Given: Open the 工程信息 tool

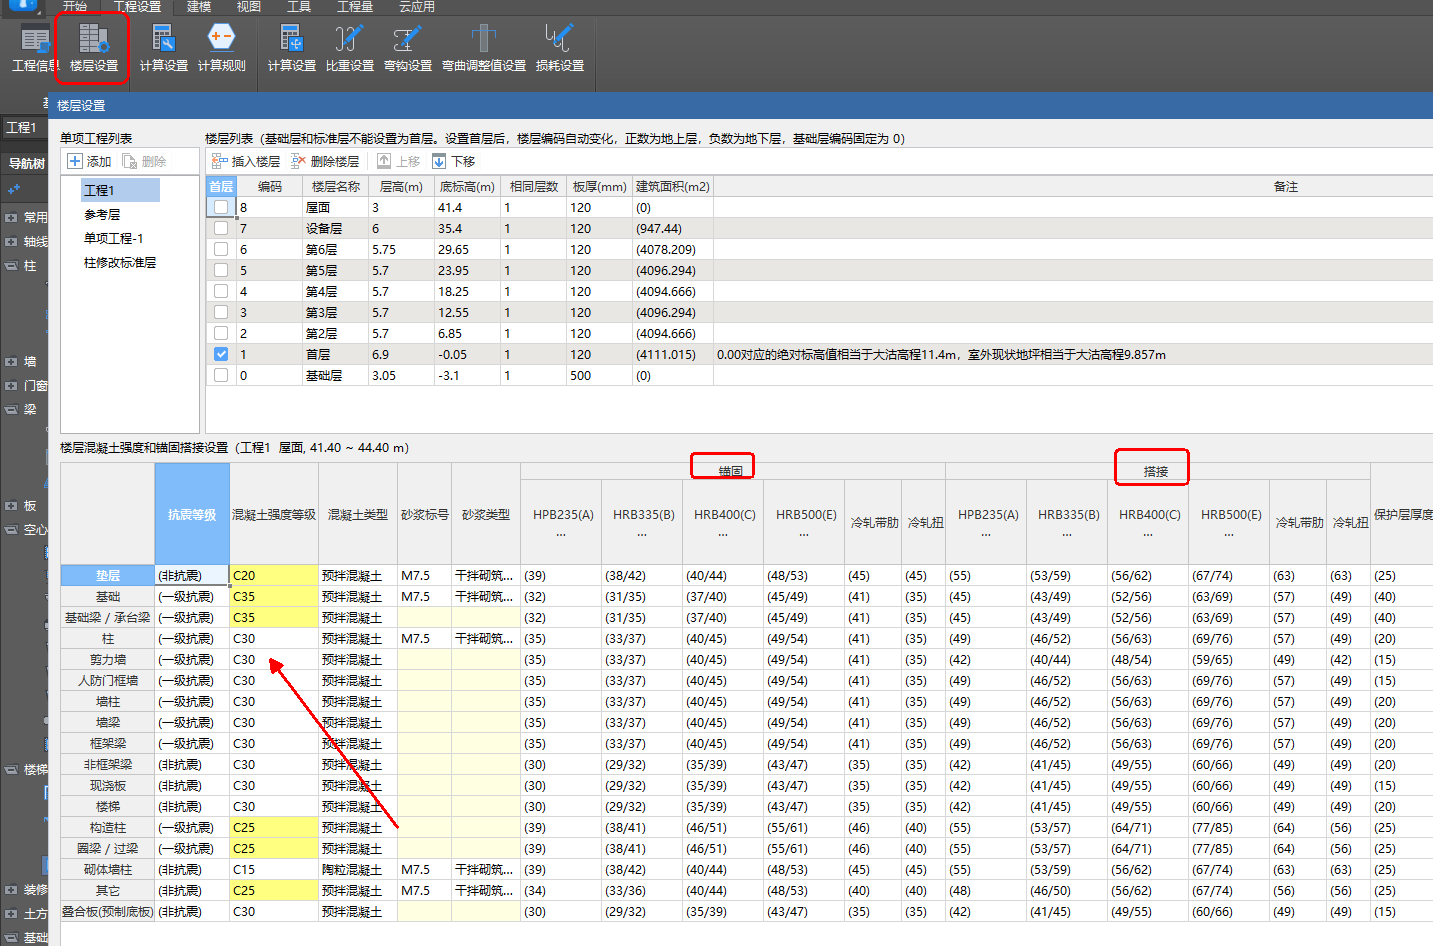Looking at the screenshot, I should [35, 48].
